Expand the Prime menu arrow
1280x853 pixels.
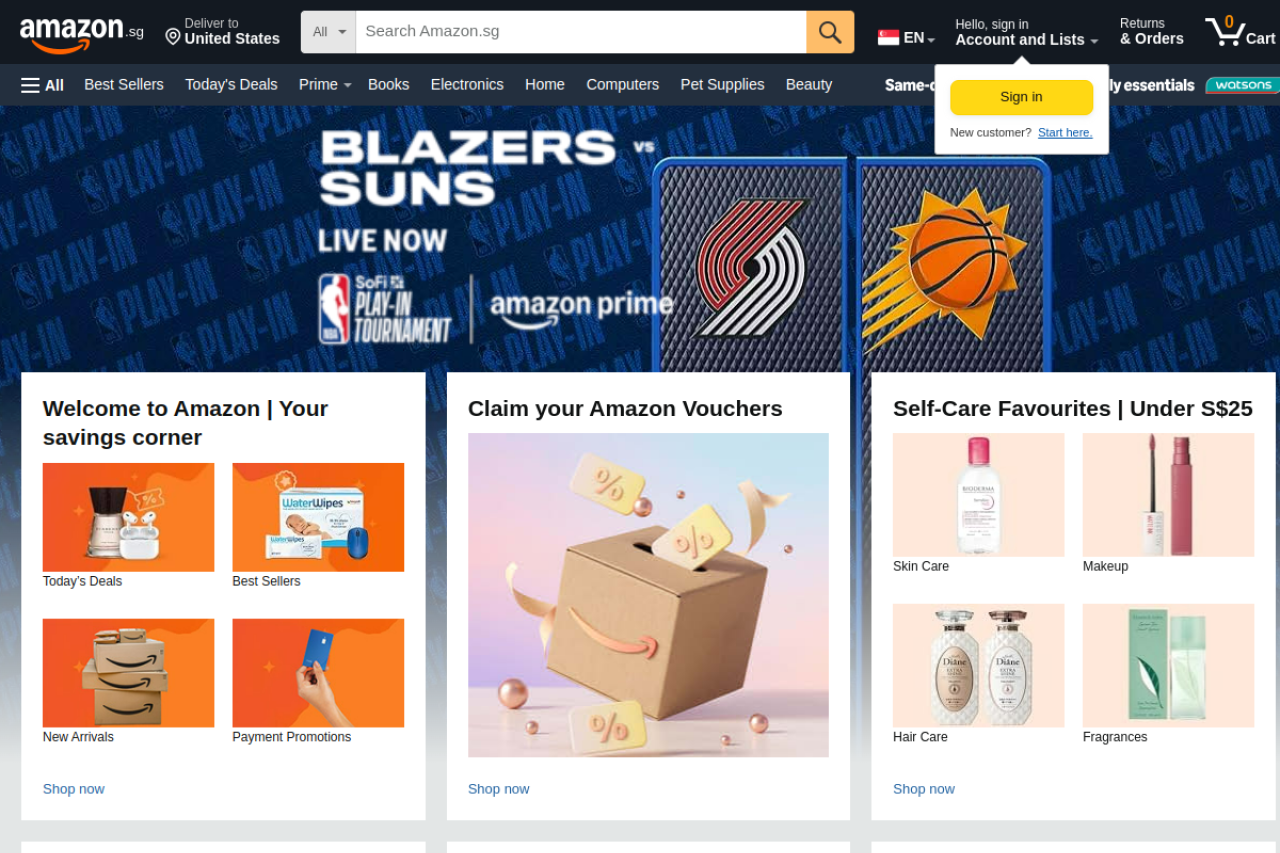(x=347, y=86)
